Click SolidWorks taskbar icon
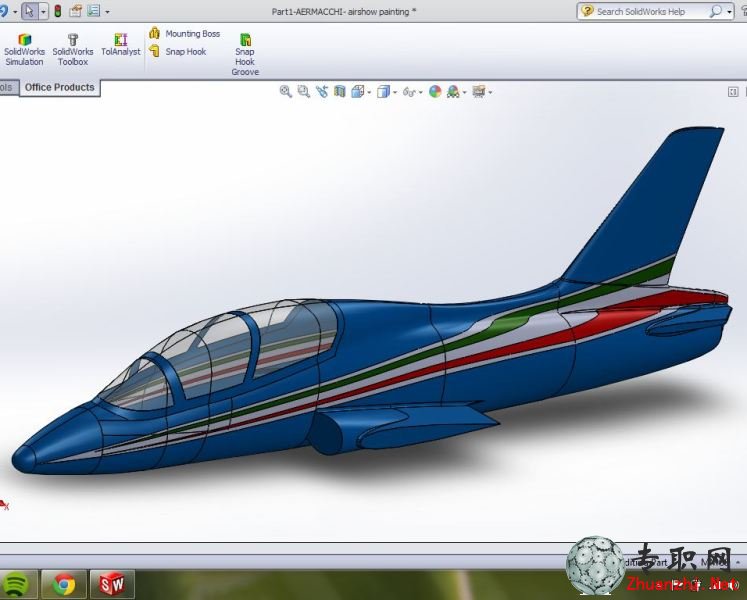Screen dimensions: 747x600 112,584
